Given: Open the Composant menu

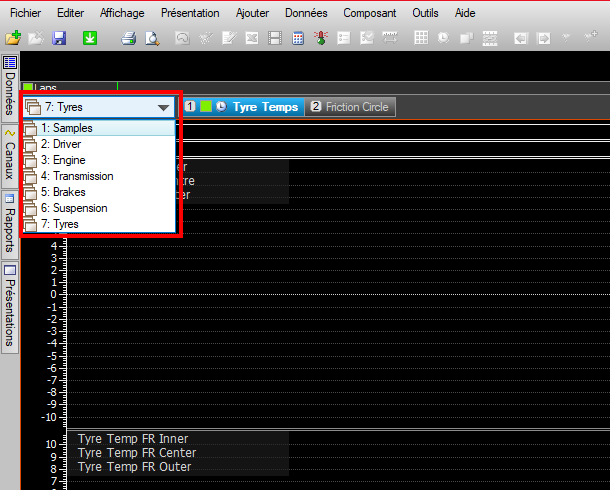Looking at the screenshot, I should 369,13.
